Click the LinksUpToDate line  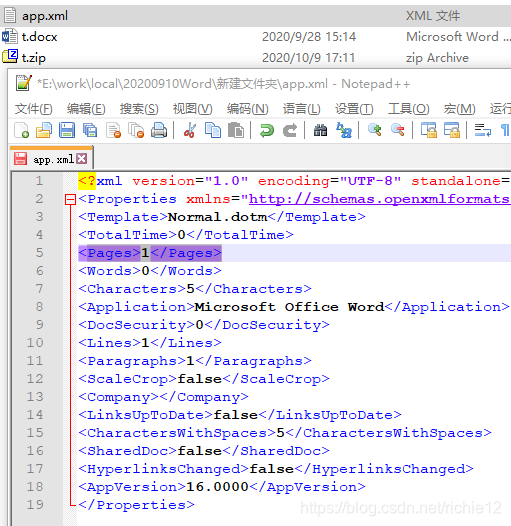click(240, 415)
